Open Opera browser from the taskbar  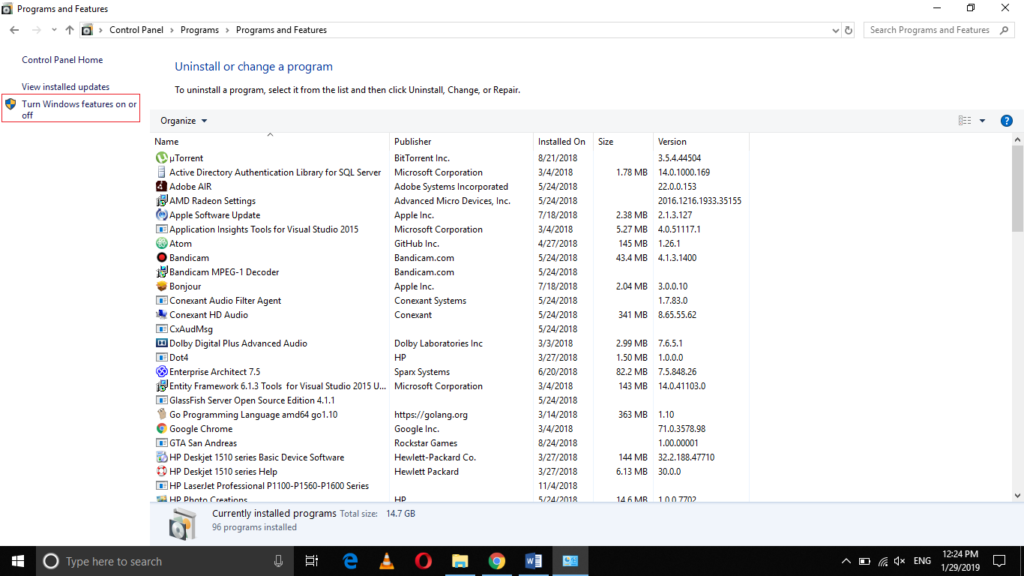click(x=423, y=561)
